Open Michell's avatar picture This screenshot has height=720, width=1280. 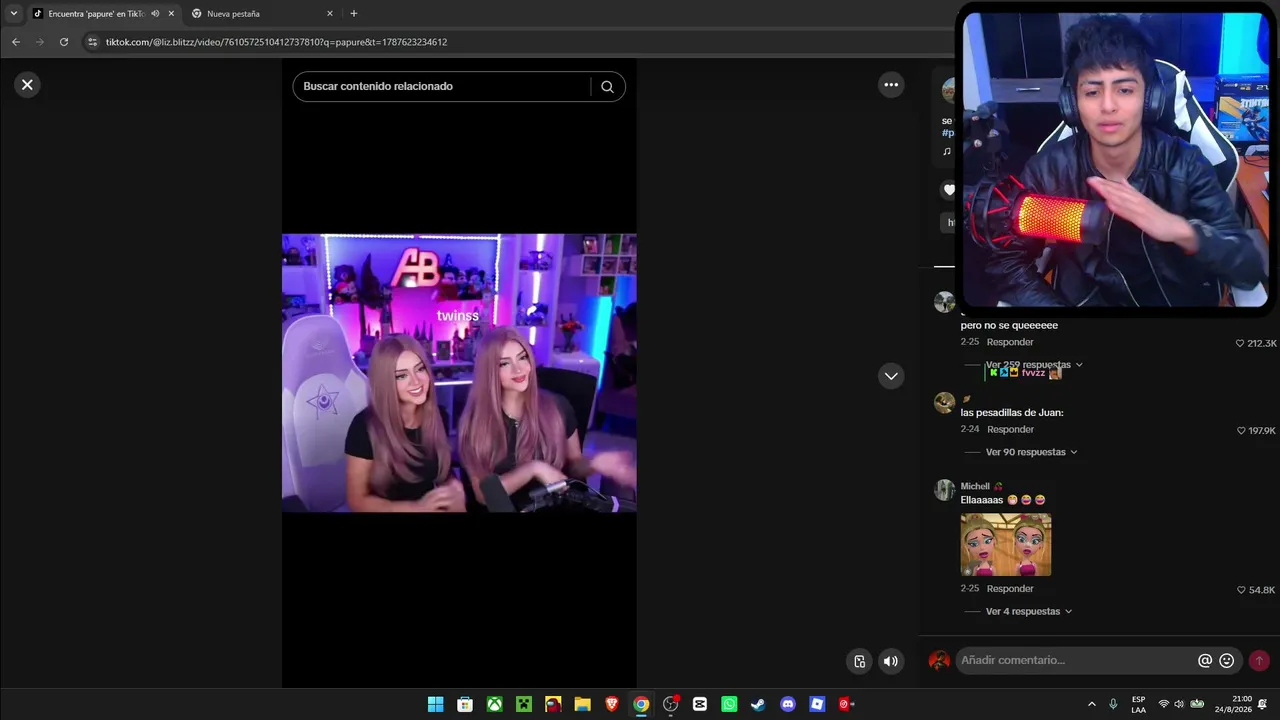coord(945,490)
